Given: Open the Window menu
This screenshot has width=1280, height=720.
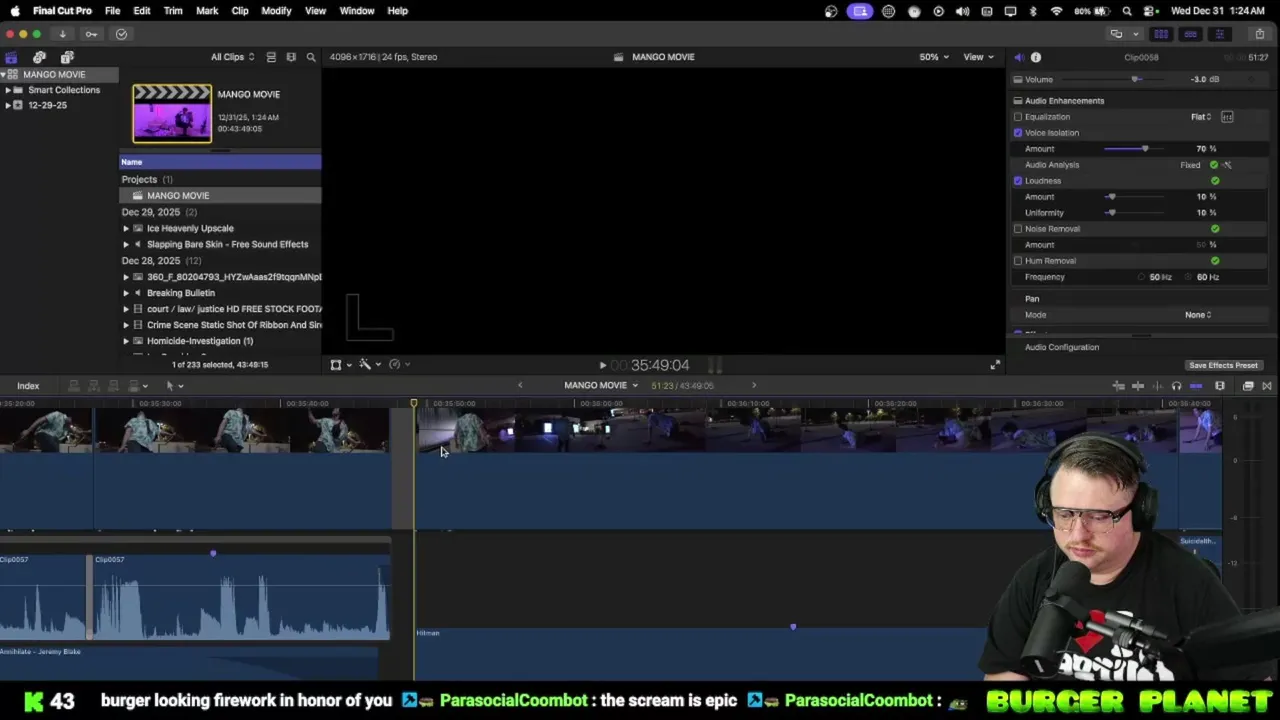Looking at the screenshot, I should [357, 11].
